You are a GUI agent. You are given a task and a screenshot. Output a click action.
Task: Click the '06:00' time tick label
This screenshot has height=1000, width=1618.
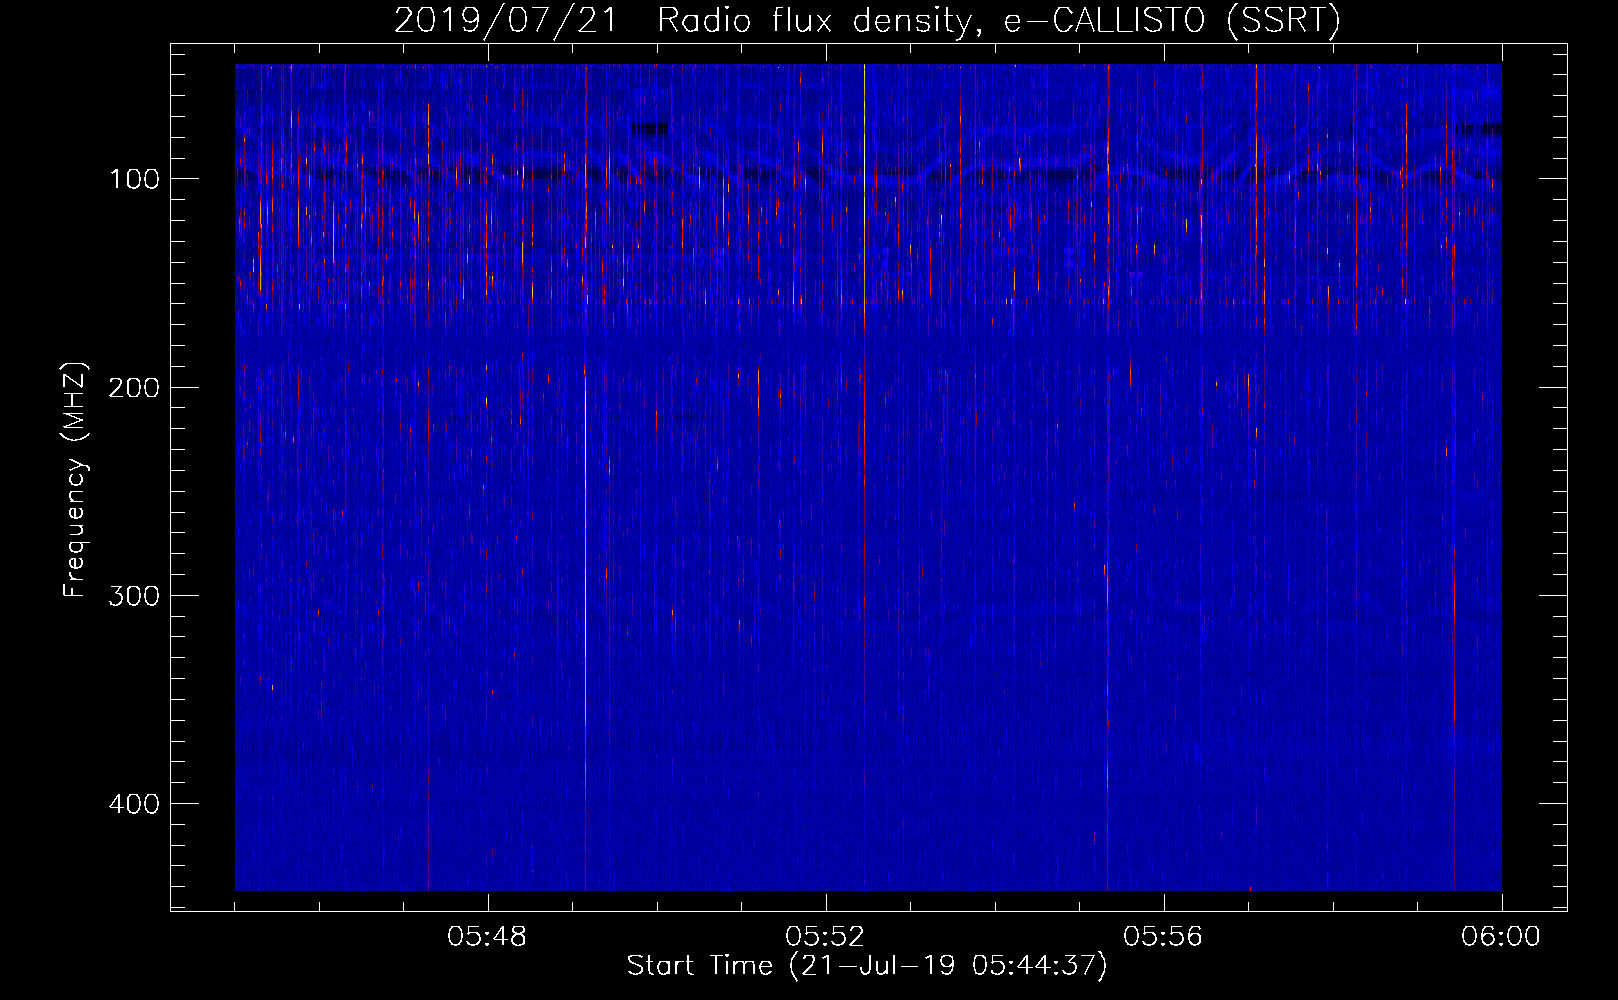coord(1500,937)
